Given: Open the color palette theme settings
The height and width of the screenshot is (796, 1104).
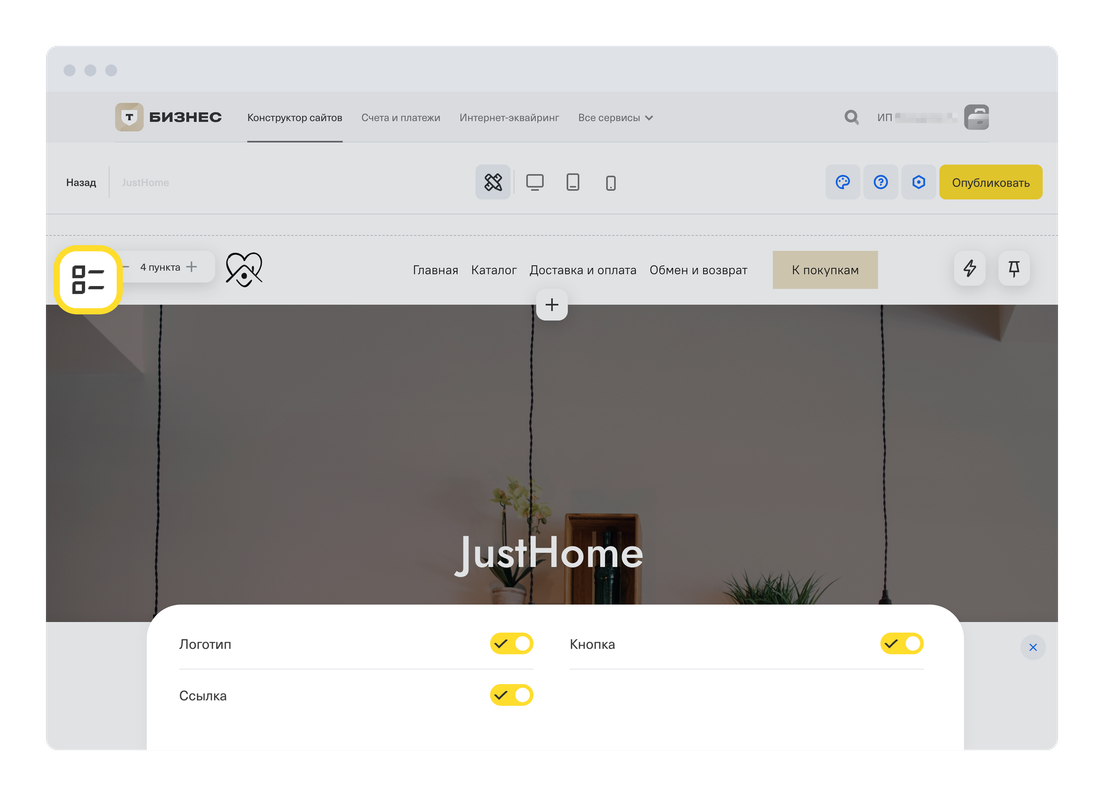Looking at the screenshot, I should tap(842, 182).
